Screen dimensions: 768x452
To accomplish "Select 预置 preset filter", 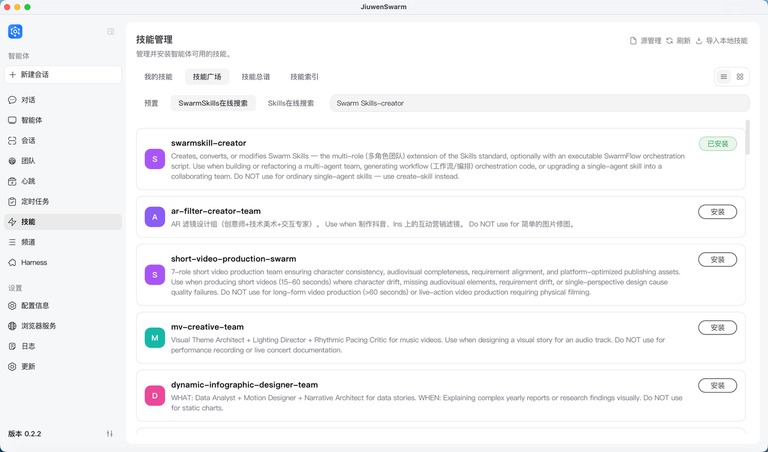I will tap(151, 103).
